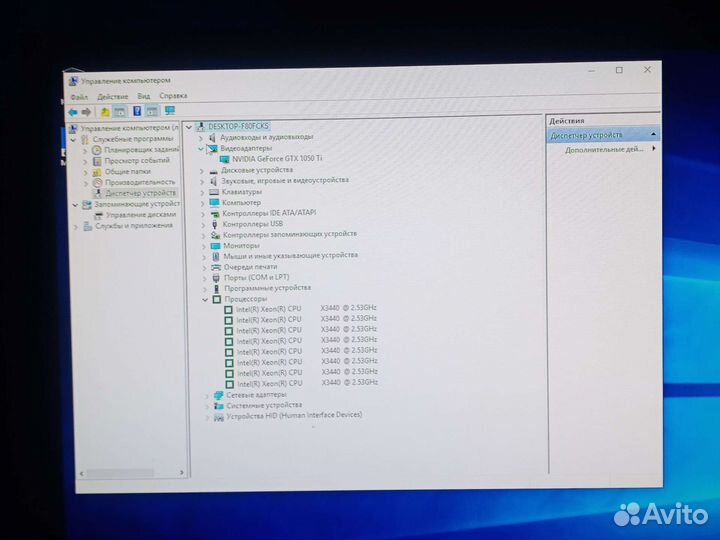
Task: Click the Порты (COM и LPT) icon
Action: click(216, 278)
